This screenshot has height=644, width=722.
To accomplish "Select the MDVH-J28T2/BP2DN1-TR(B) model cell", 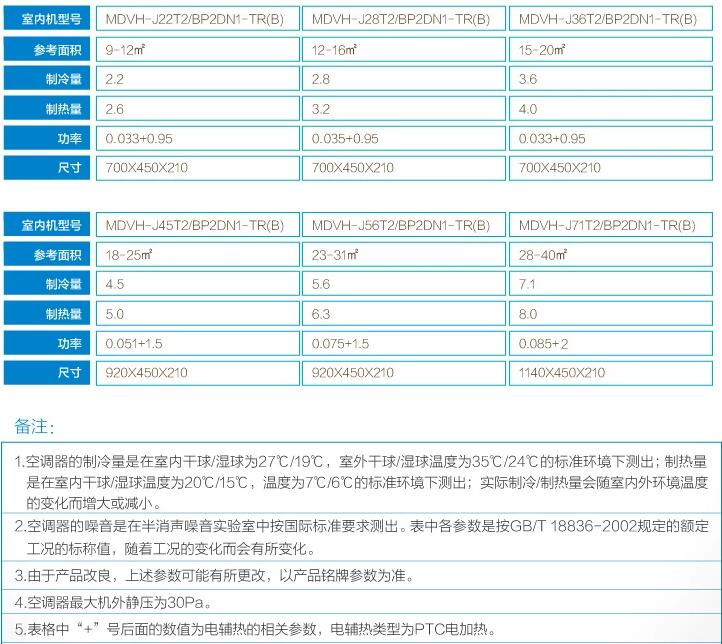I will [404, 18].
